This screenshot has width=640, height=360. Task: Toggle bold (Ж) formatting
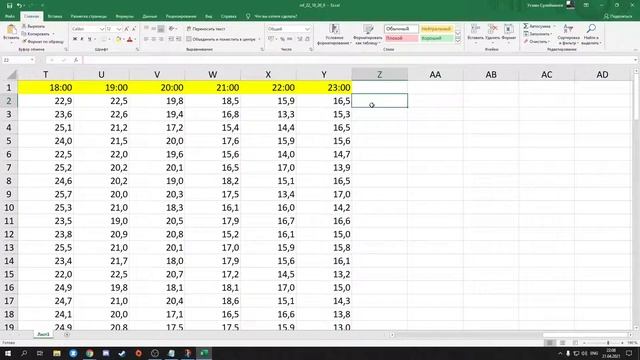(75, 39)
